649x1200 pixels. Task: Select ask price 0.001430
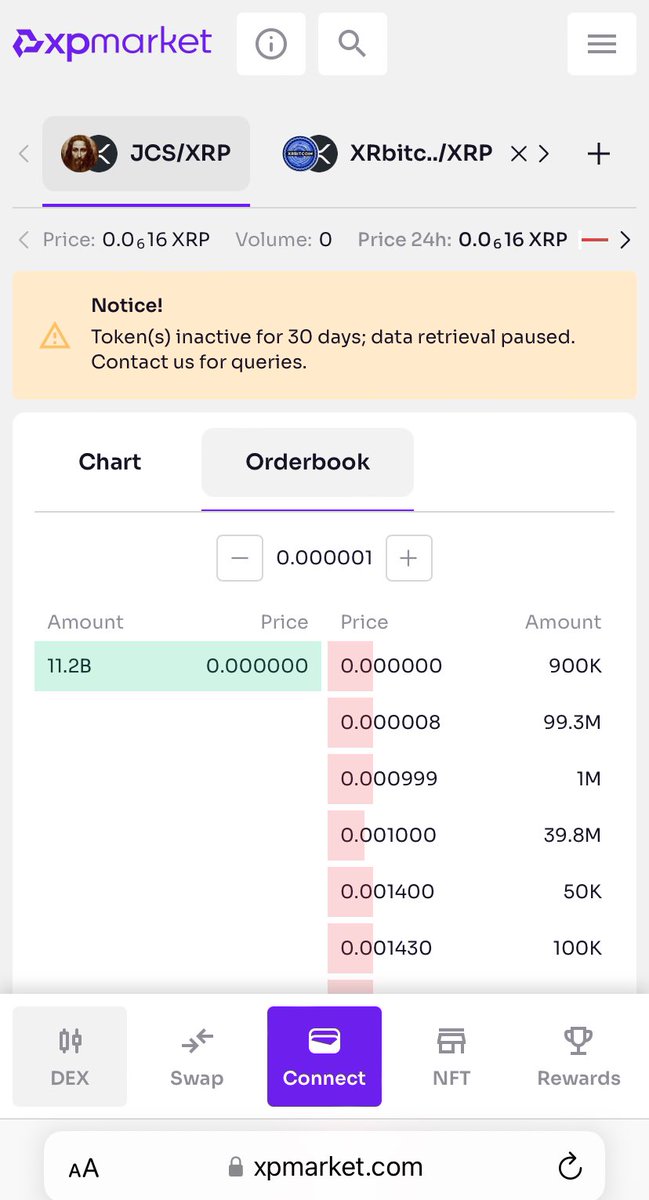pyautogui.click(x=387, y=947)
